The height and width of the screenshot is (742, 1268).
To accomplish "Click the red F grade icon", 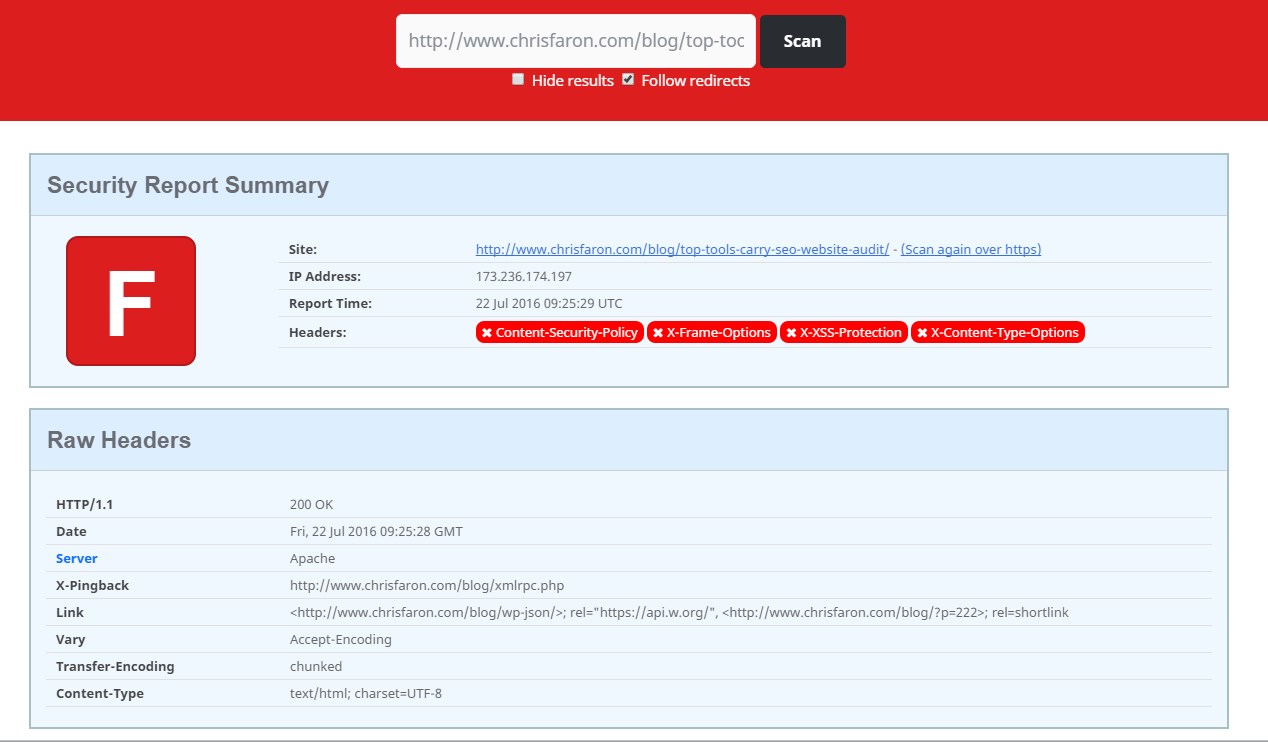I will click(131, 301).
